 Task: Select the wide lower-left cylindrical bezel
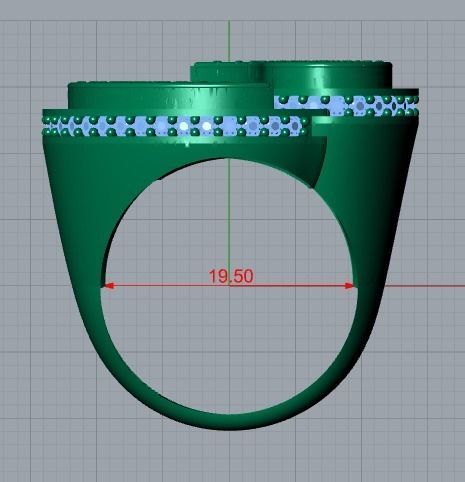pyautogui.click(x=170, y=97)
